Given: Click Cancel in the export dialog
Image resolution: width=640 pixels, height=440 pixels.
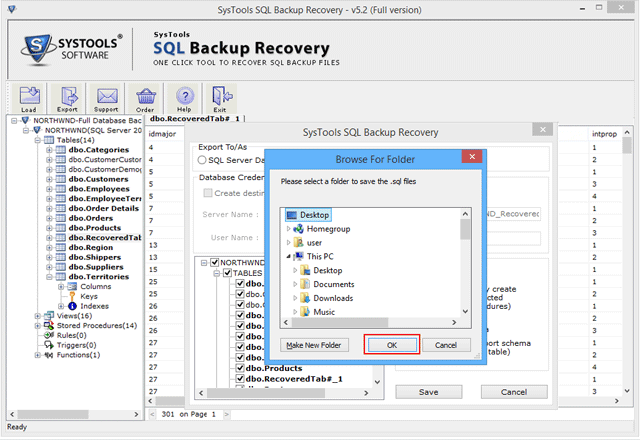Looking at the screenshot, I should 514,392.
